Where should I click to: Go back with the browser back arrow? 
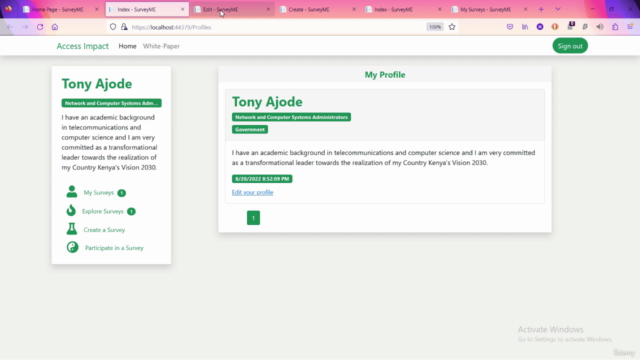(x=10, y=27)
